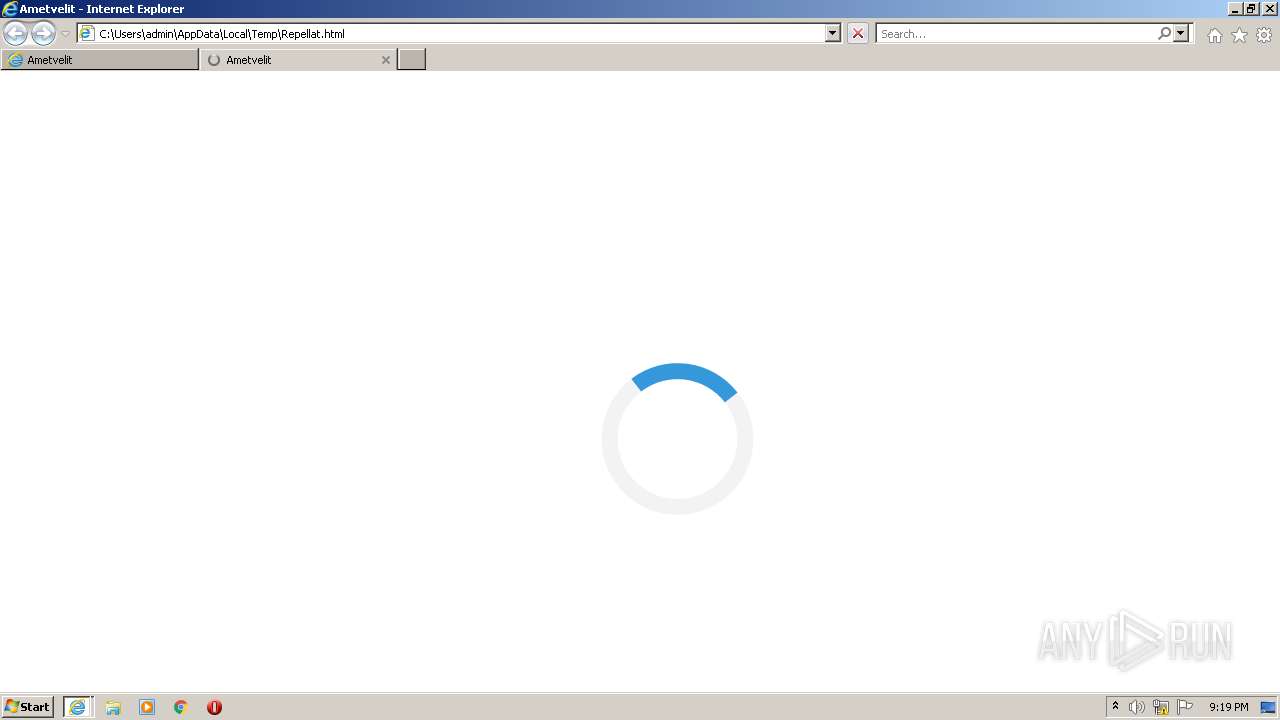
Task: Open a new tab button
Action: 412,60
